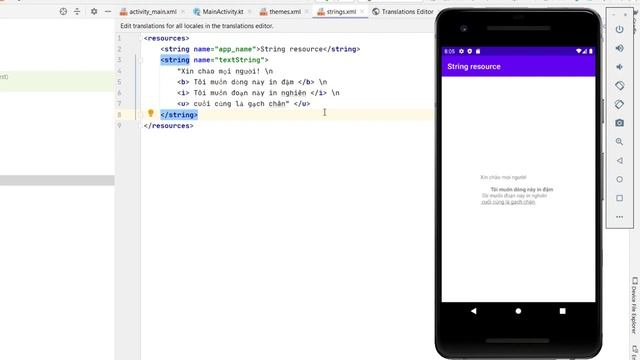Click emulator toolbar Back triangle icon
640x360 pixels.
(x=619, y=160)
